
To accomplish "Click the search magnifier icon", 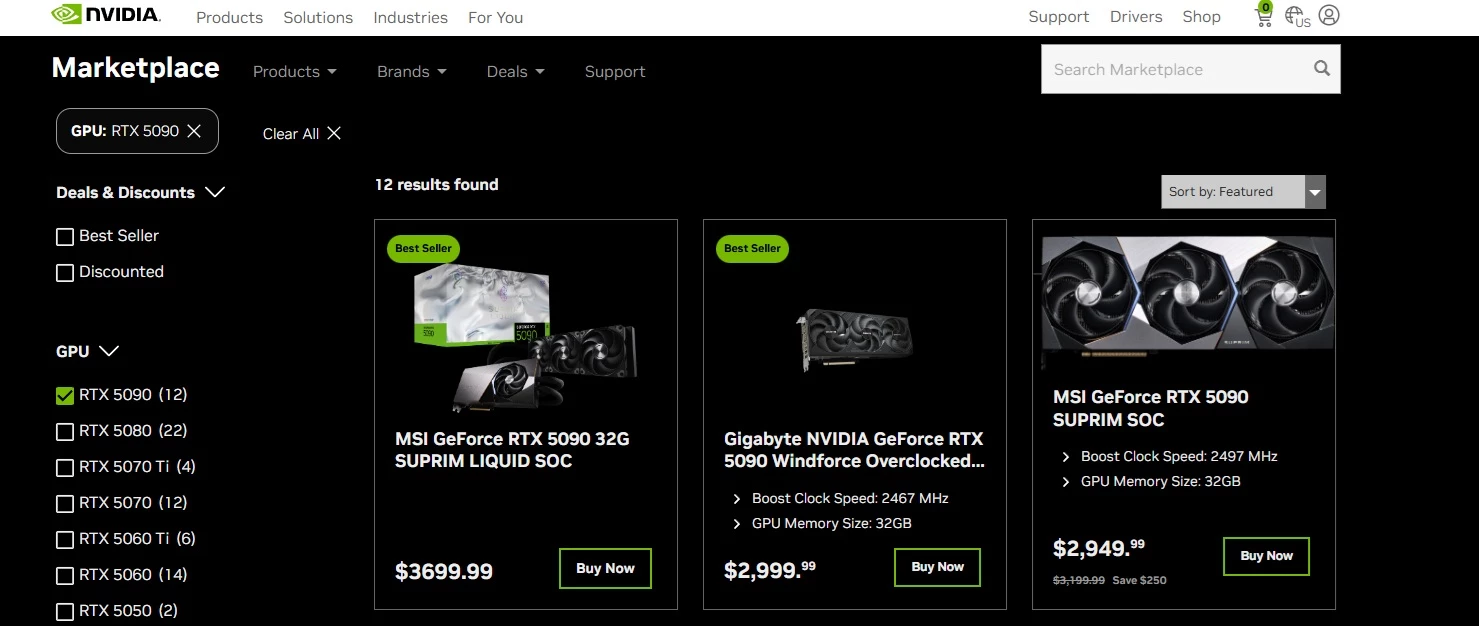I will click(1321, 69).
